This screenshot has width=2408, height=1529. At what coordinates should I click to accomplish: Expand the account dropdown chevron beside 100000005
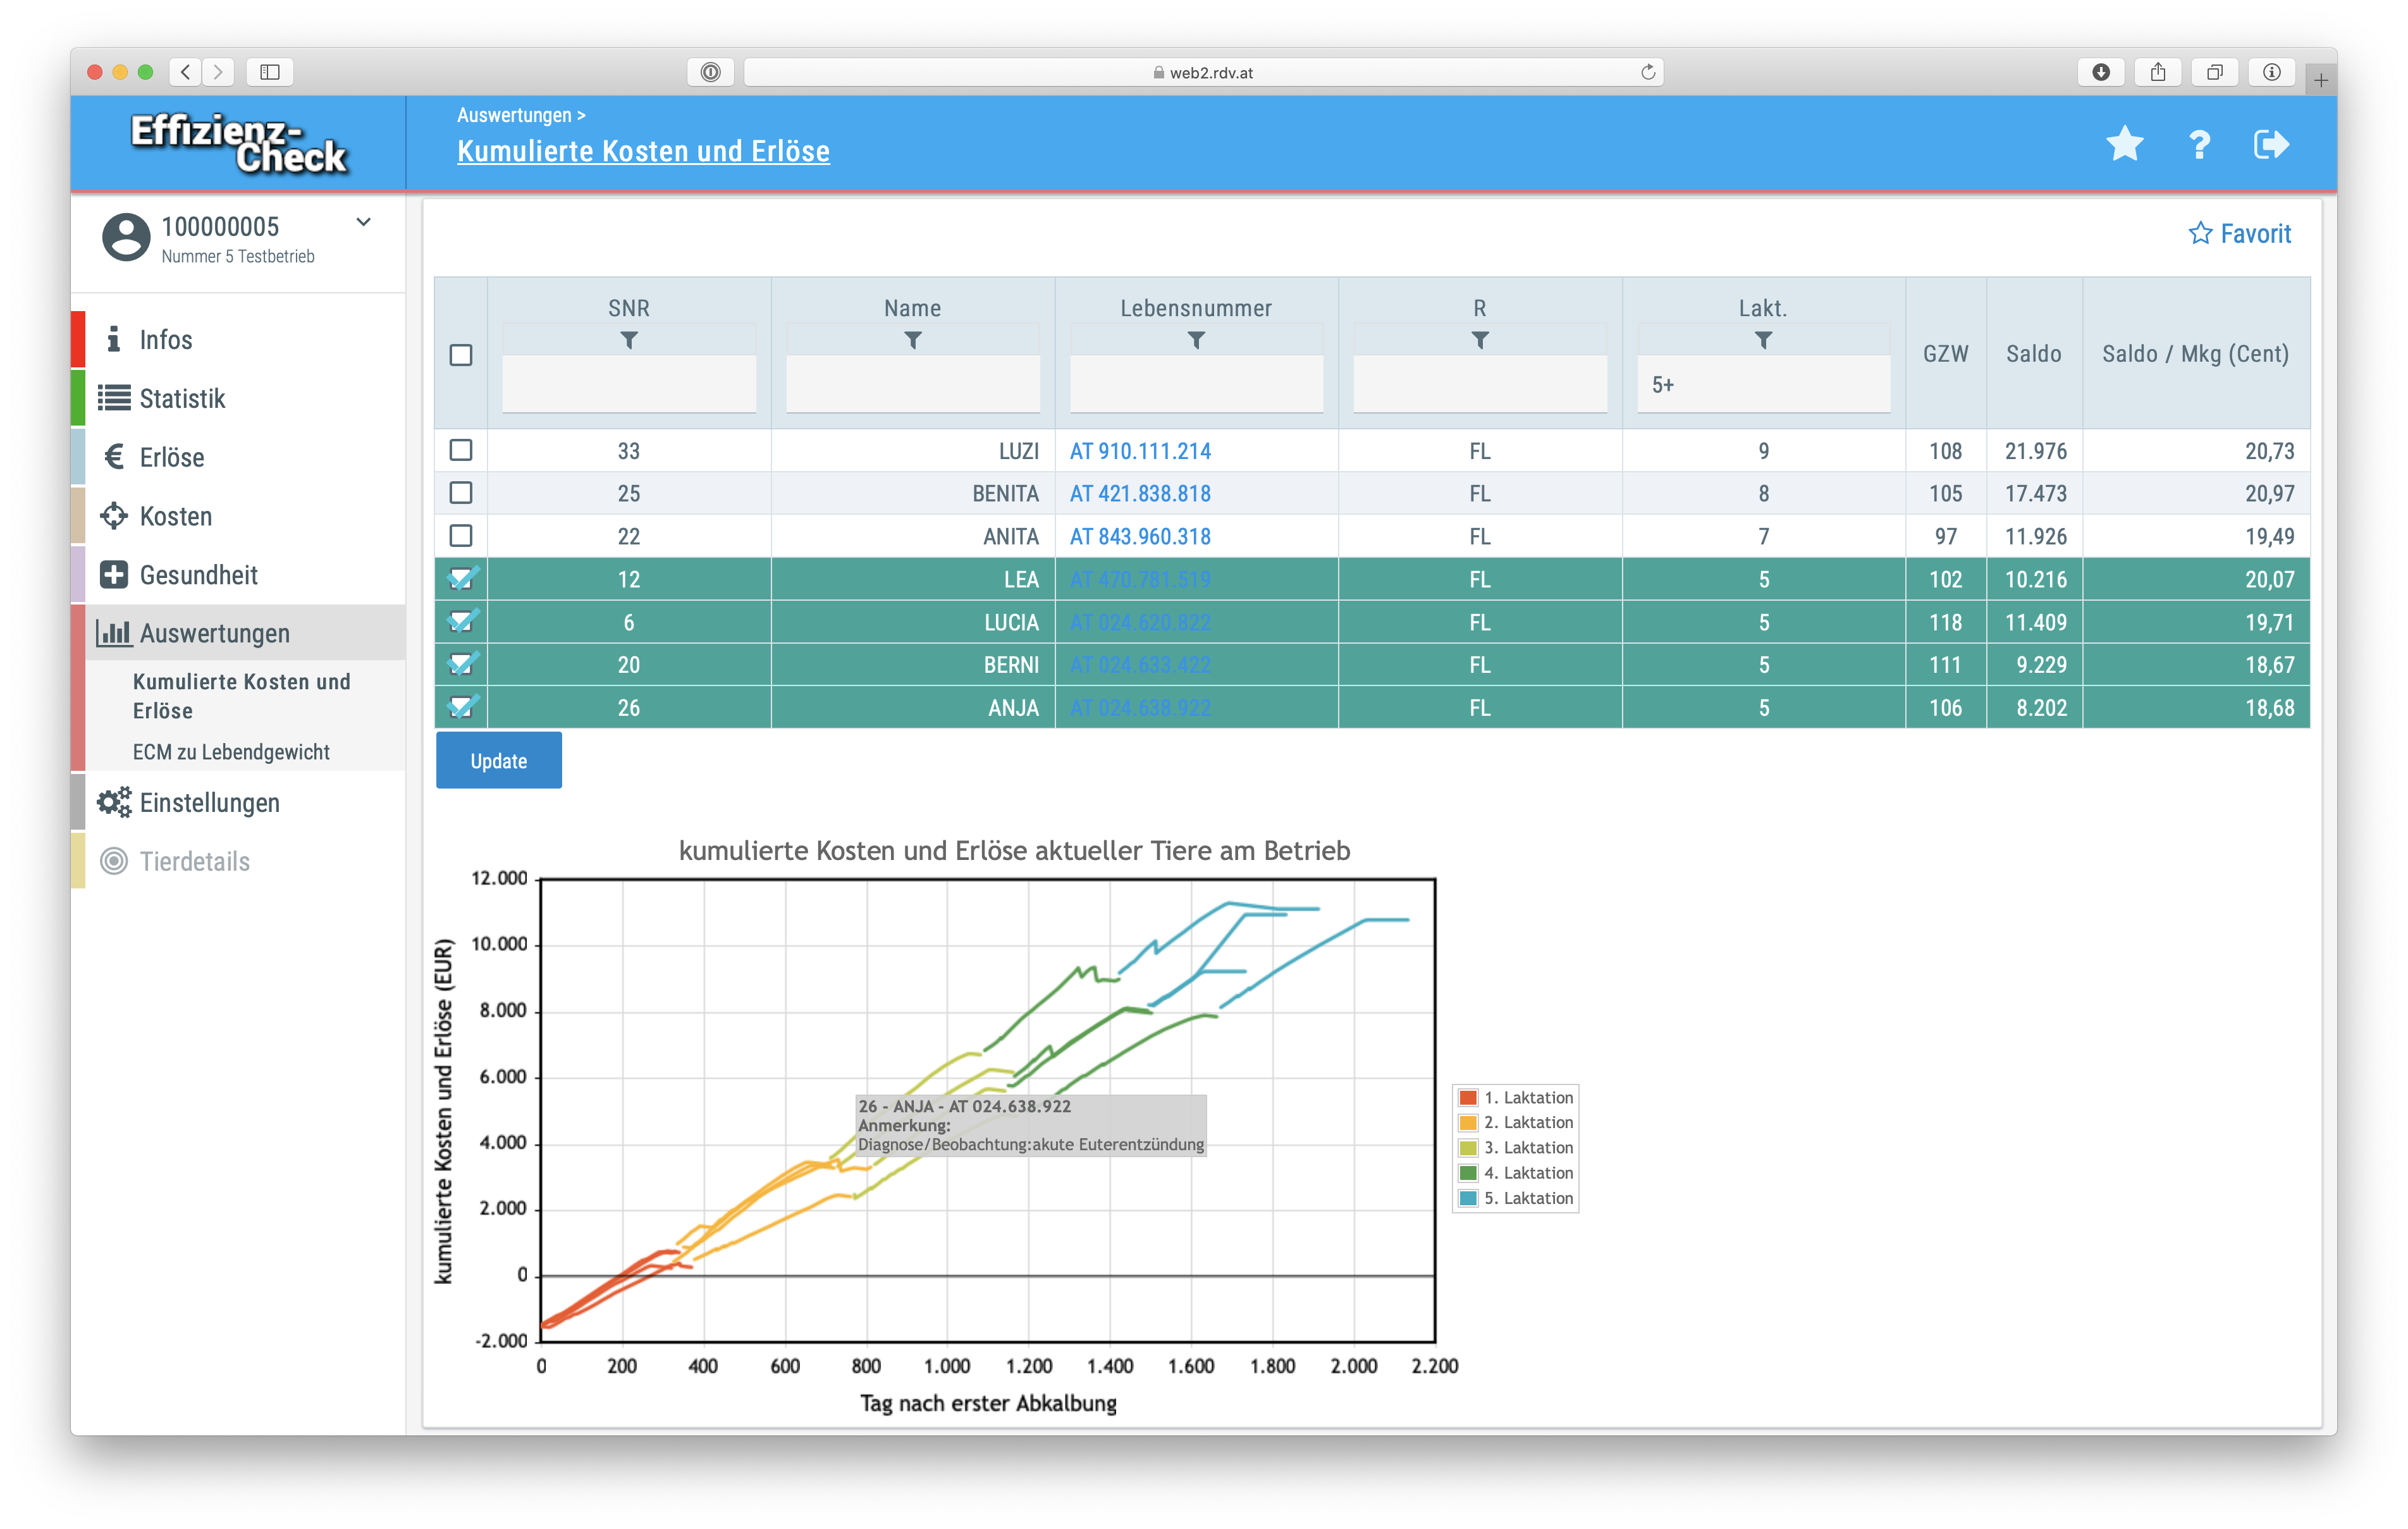click(364, 222)
